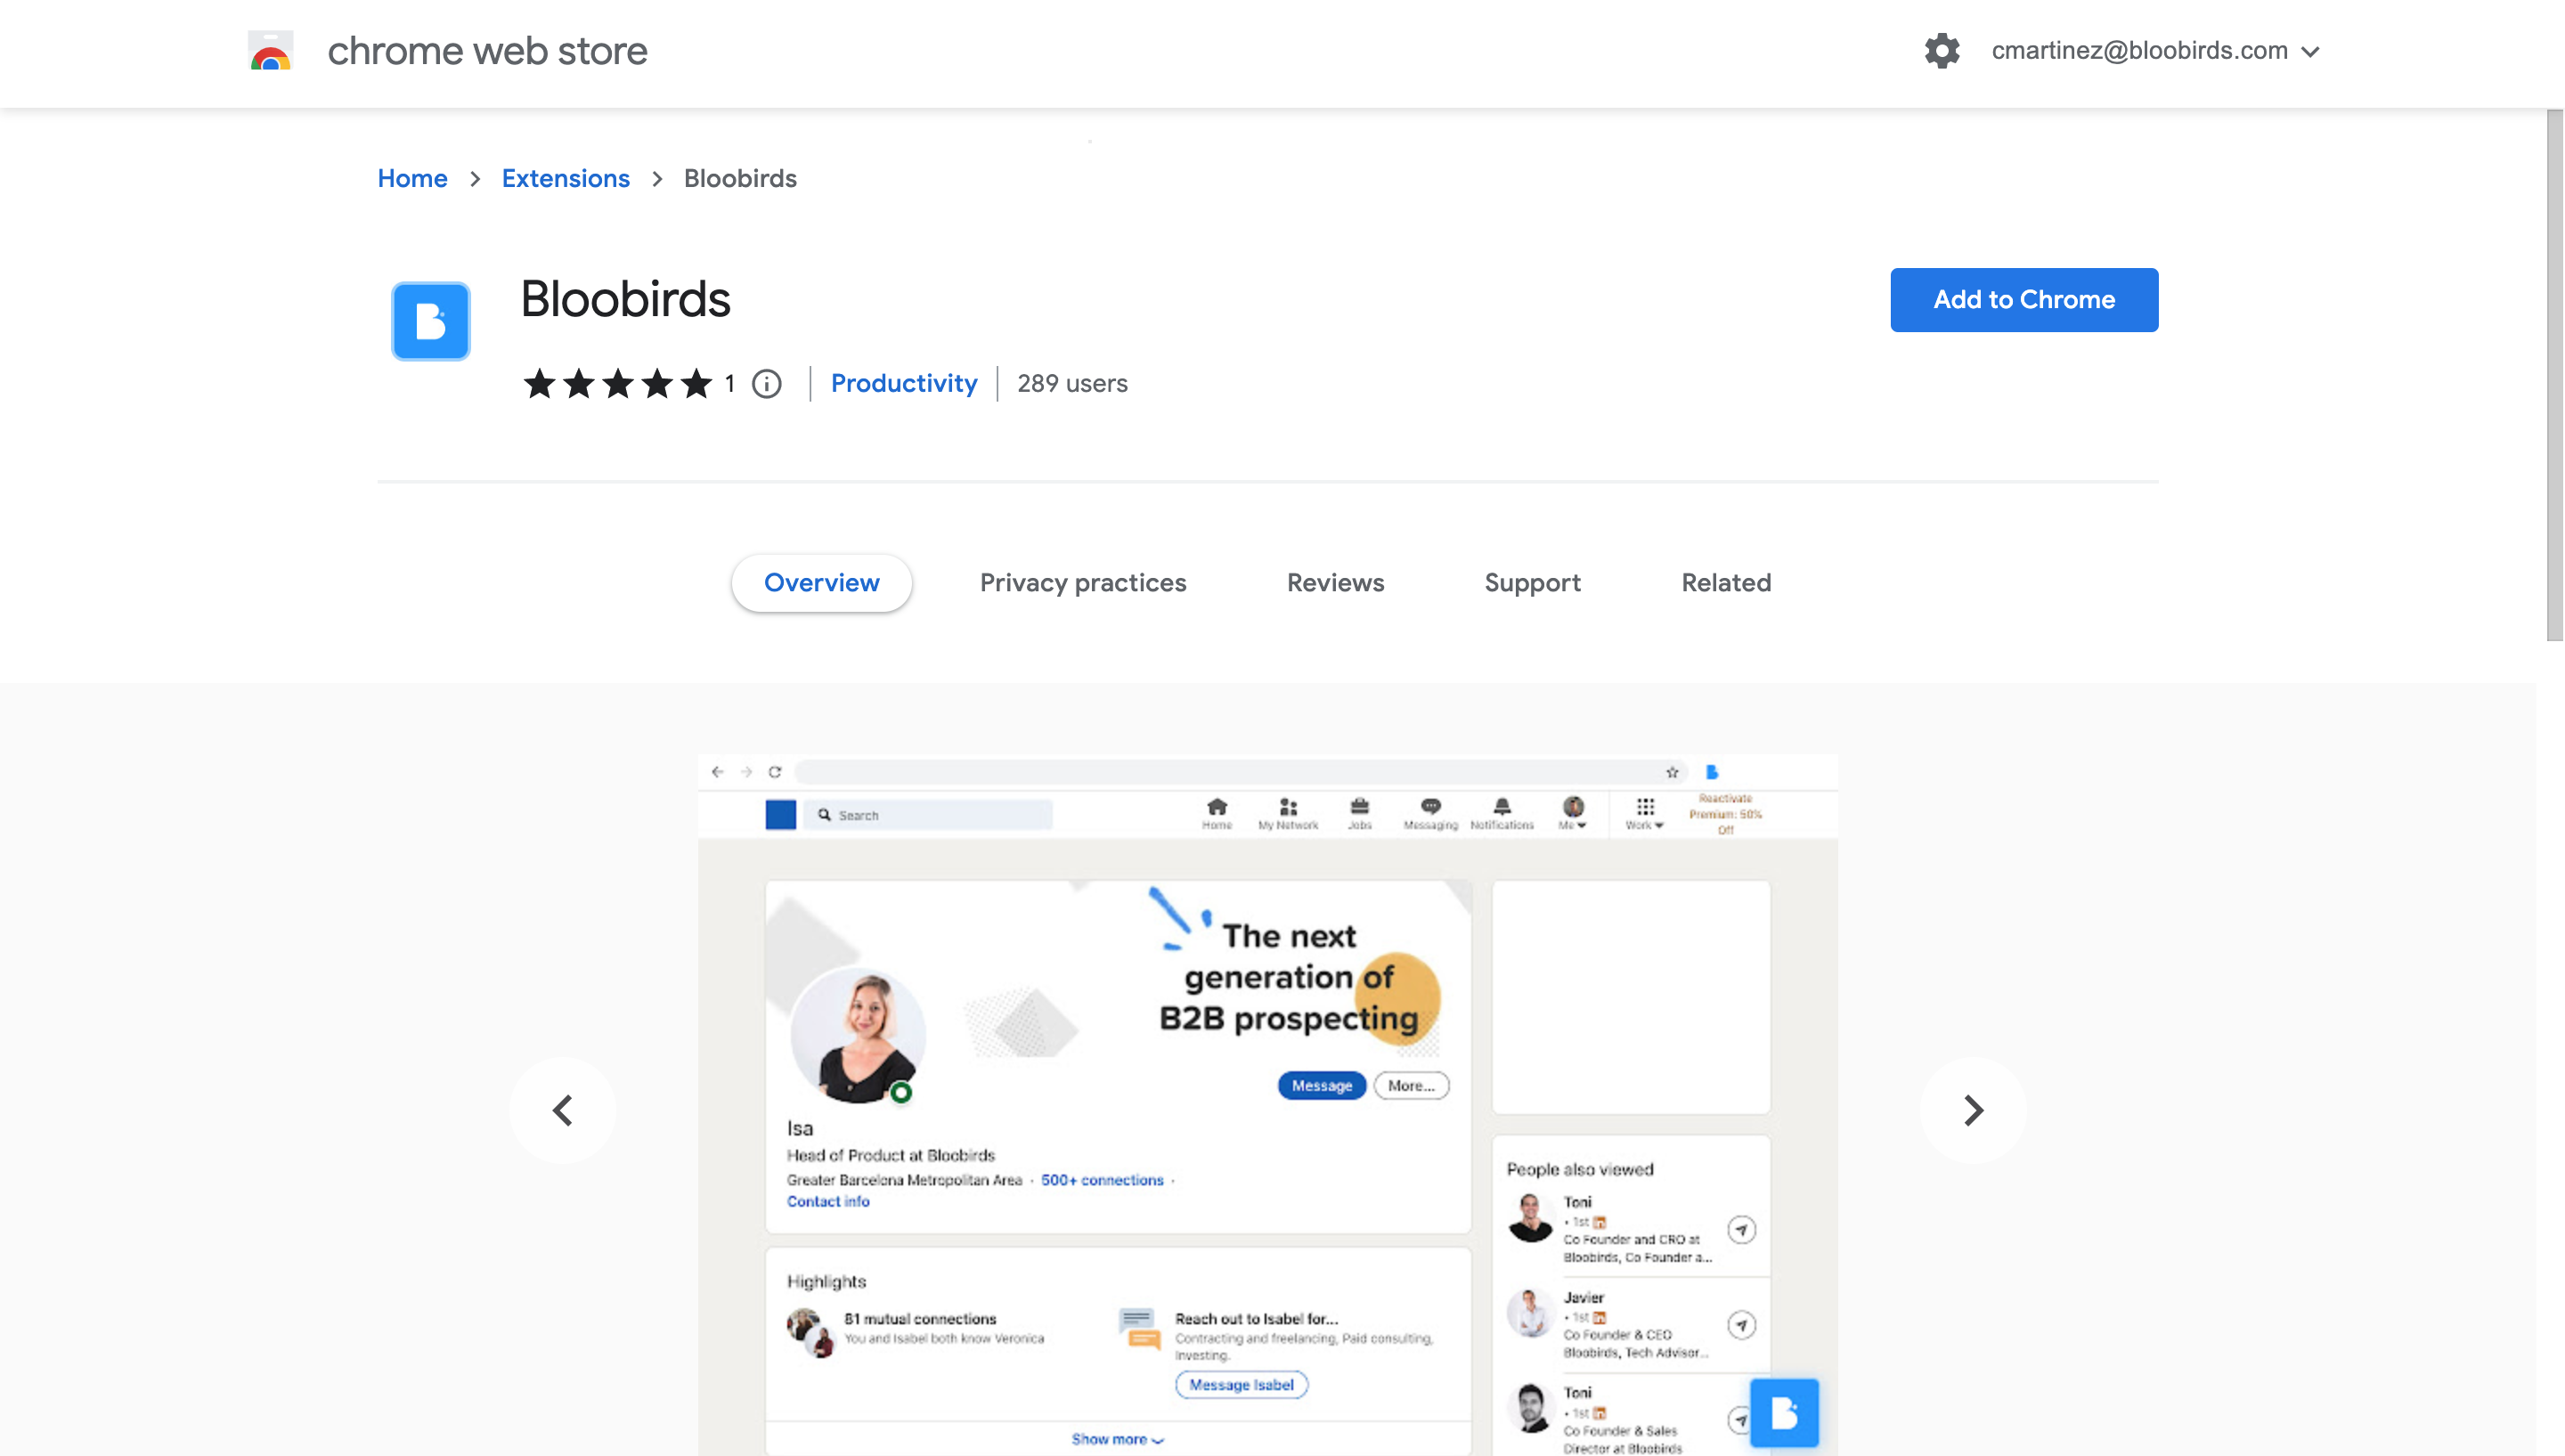Navigate to Home in the breadcrumb
This screenshot has width=2565, height=1456.
click(x=412, y=178)
